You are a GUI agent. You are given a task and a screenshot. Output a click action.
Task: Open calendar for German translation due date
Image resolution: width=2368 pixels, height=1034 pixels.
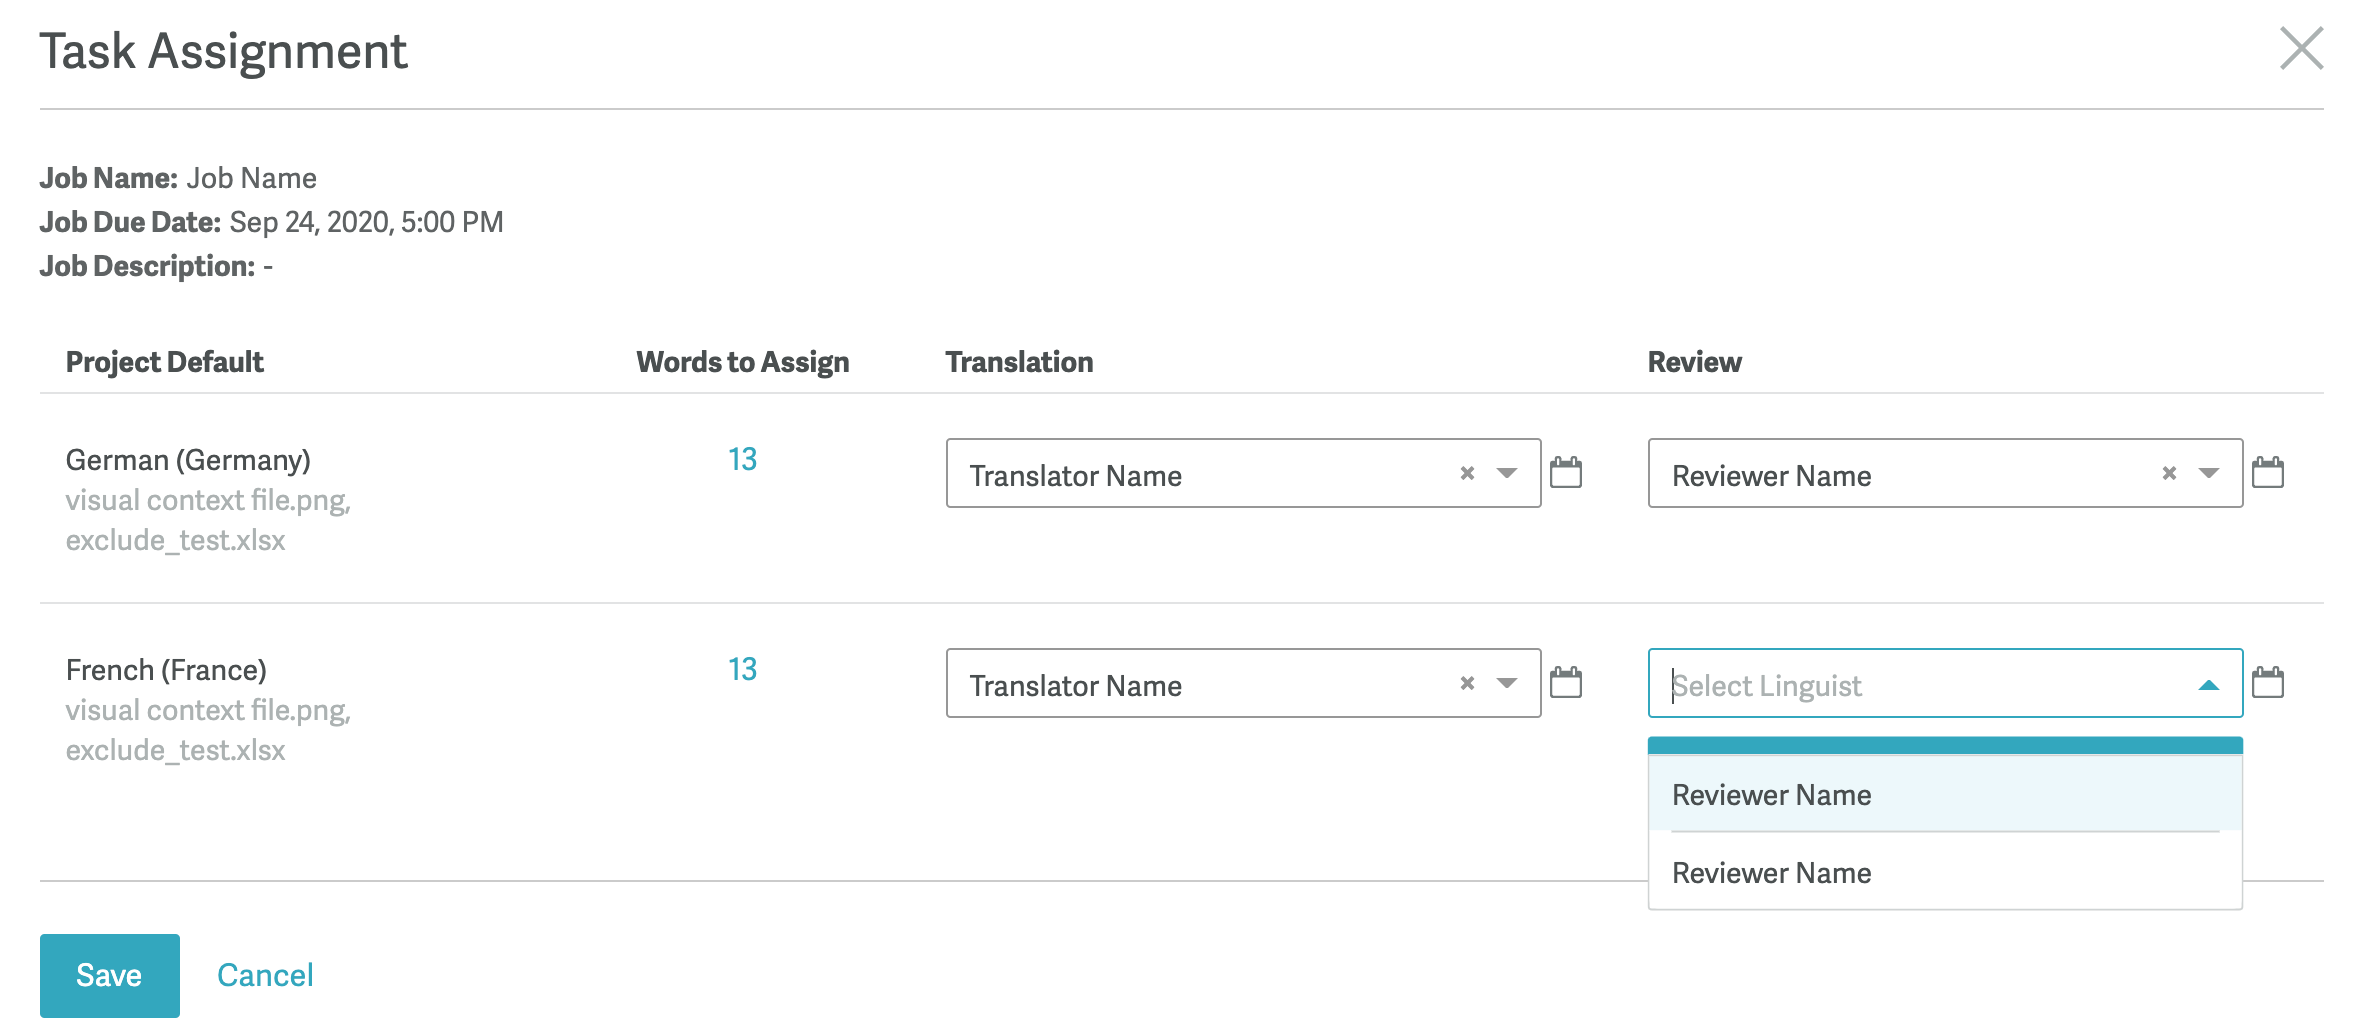point(1566,472)
